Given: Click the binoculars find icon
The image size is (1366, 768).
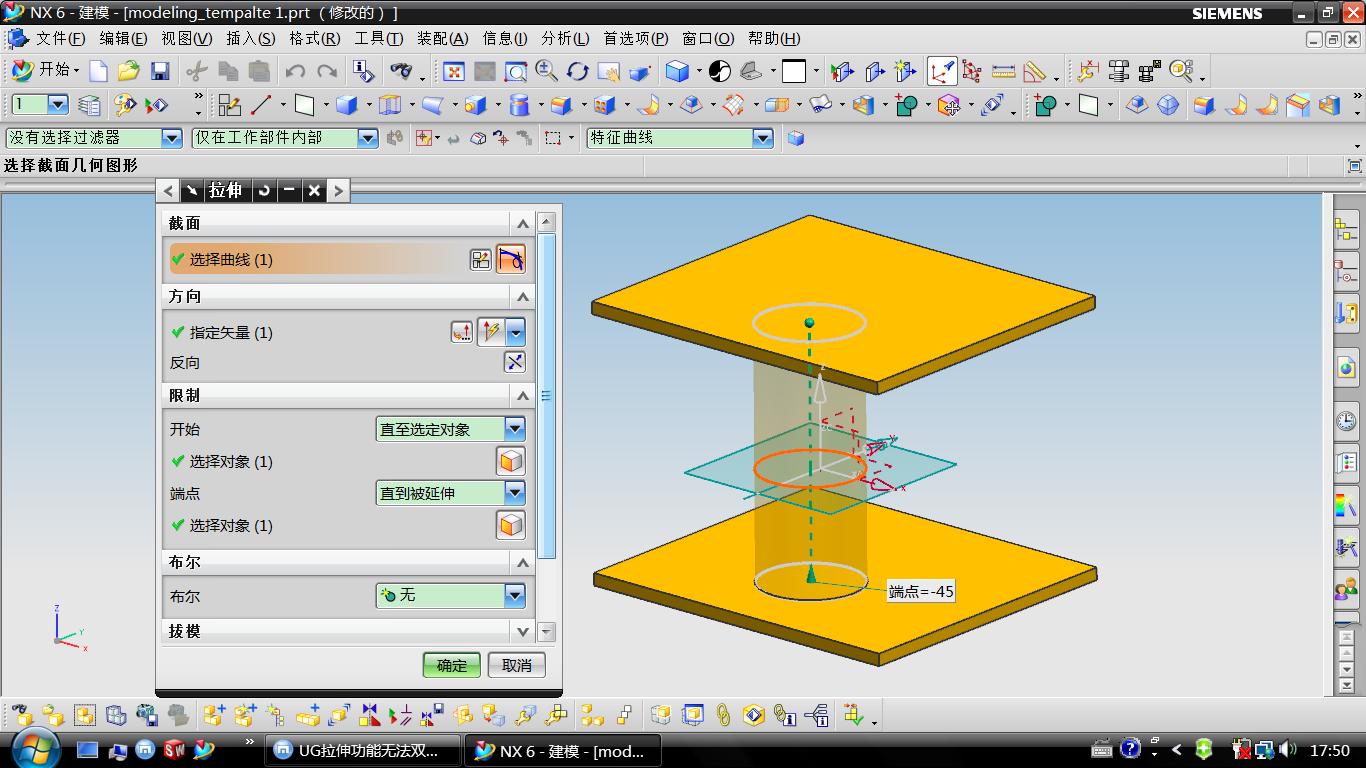Looking at the screenshot, I should click(401, 71).
